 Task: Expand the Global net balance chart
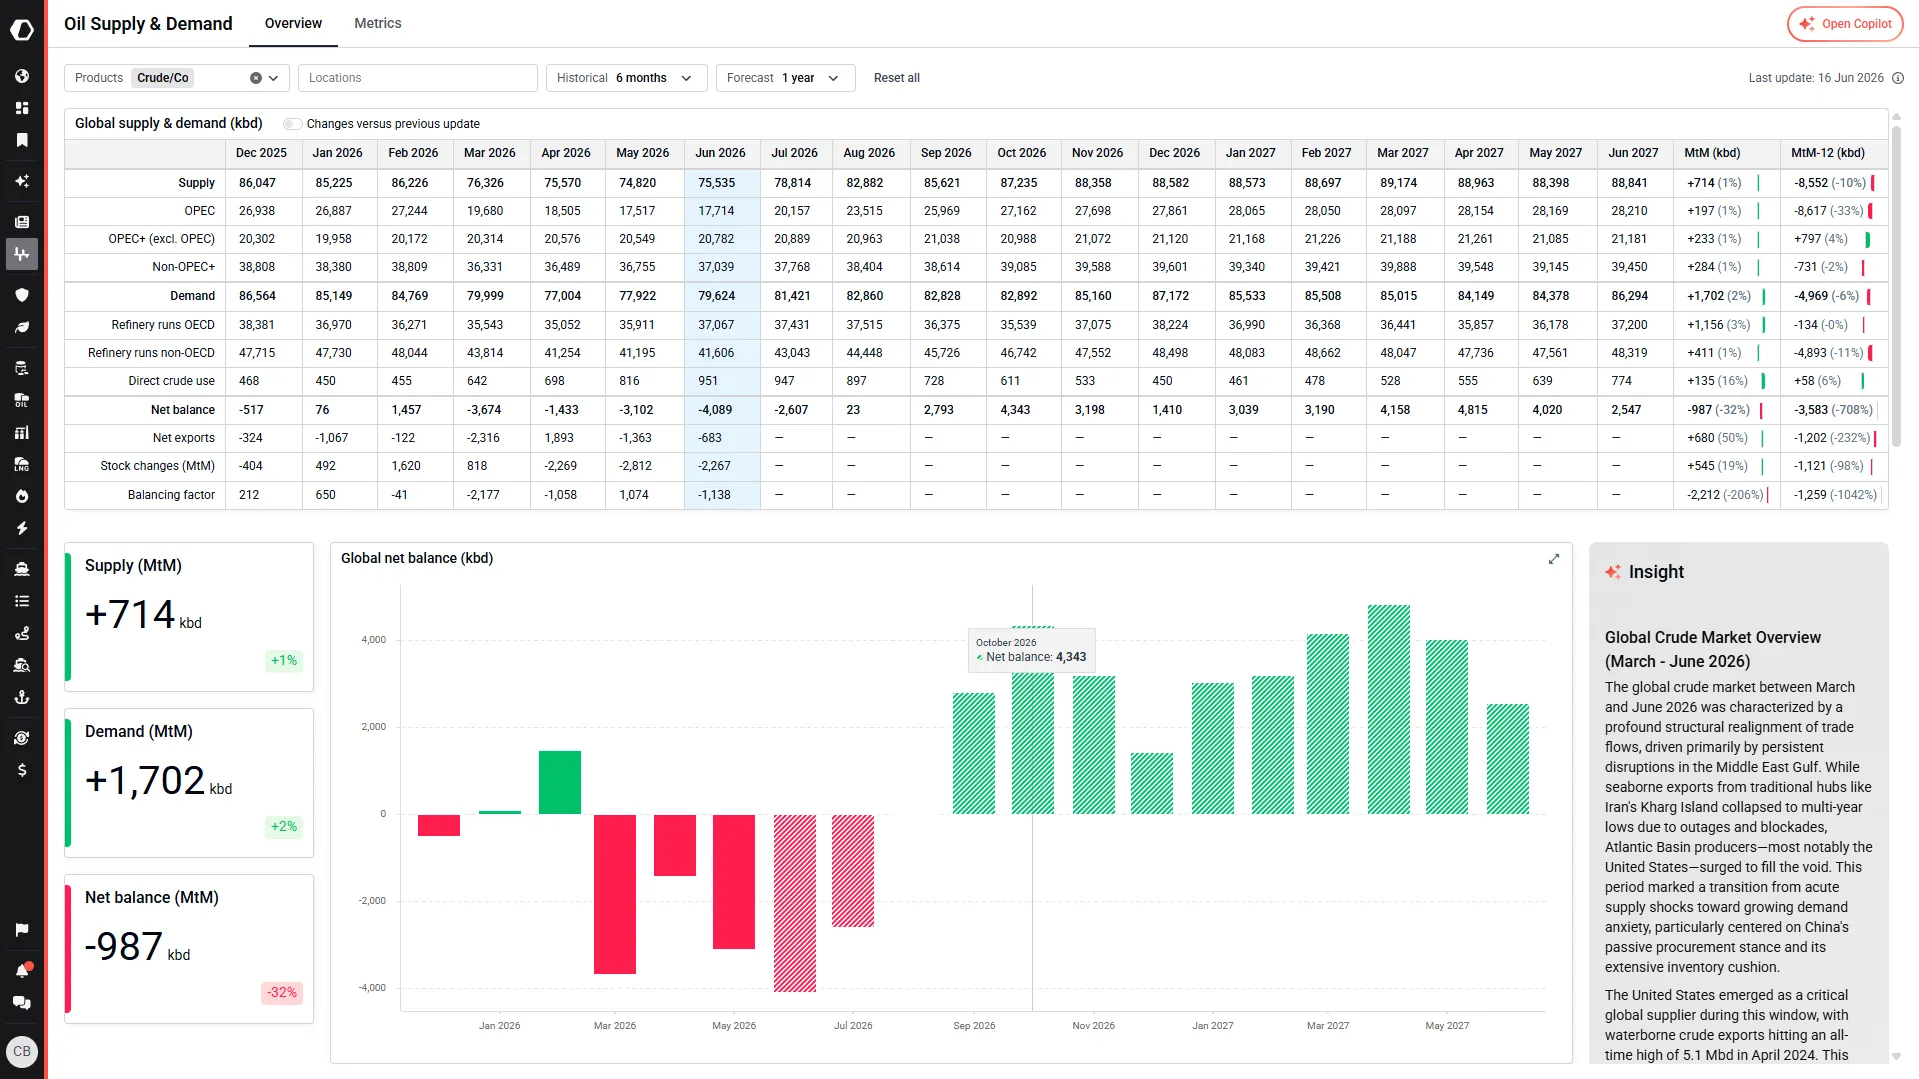tap(1554, 559)
